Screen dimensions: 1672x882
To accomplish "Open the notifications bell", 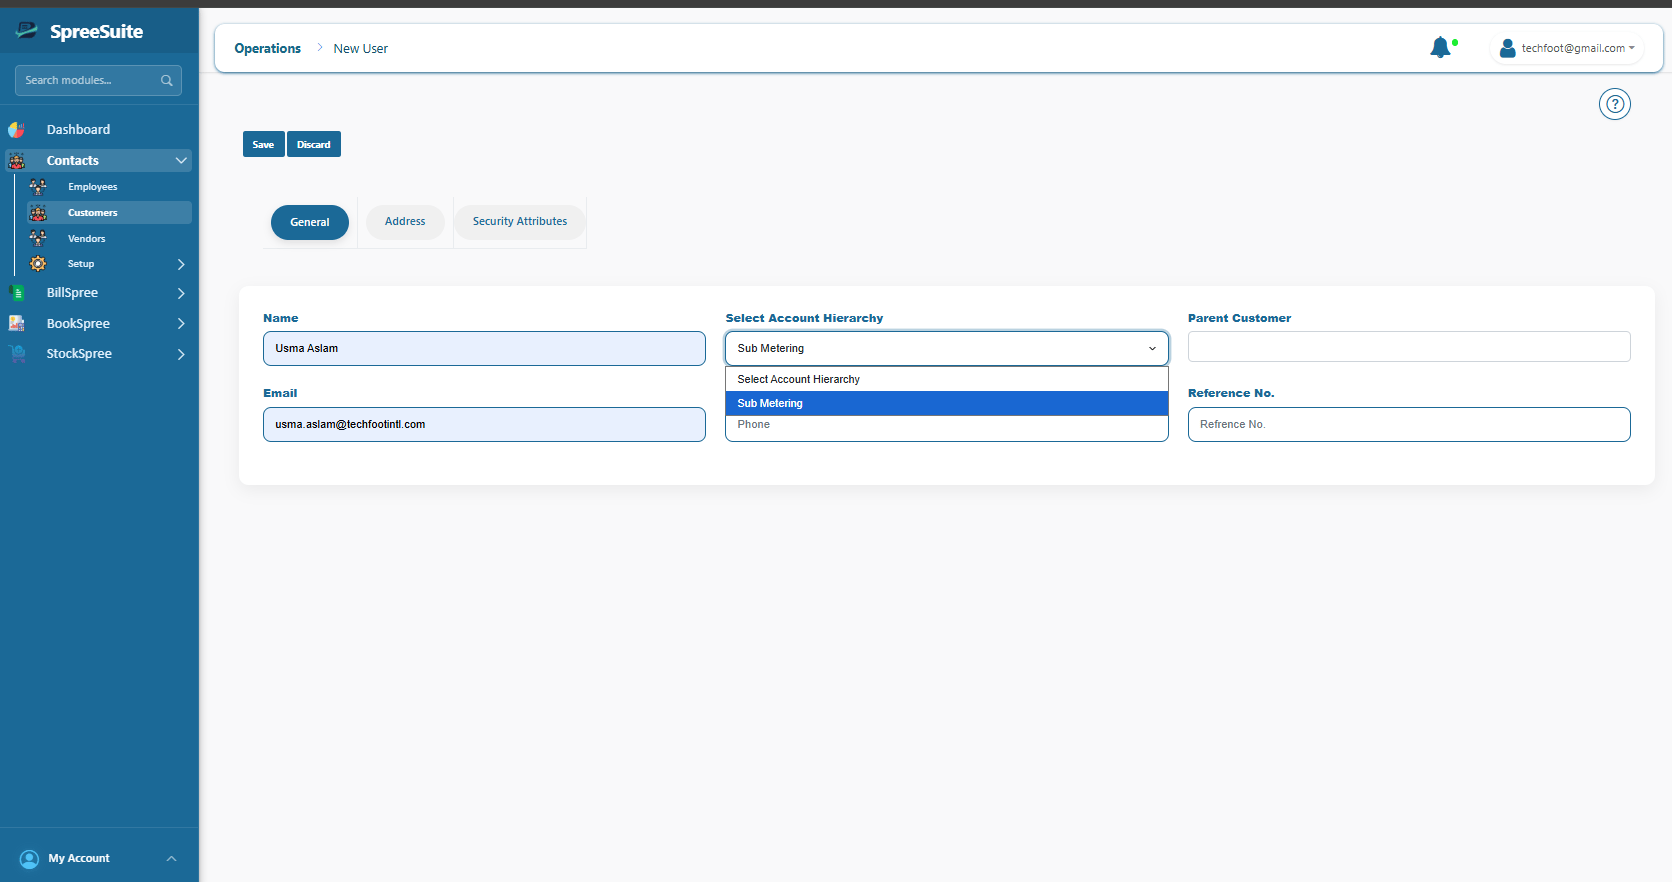I will [1440, 47].
